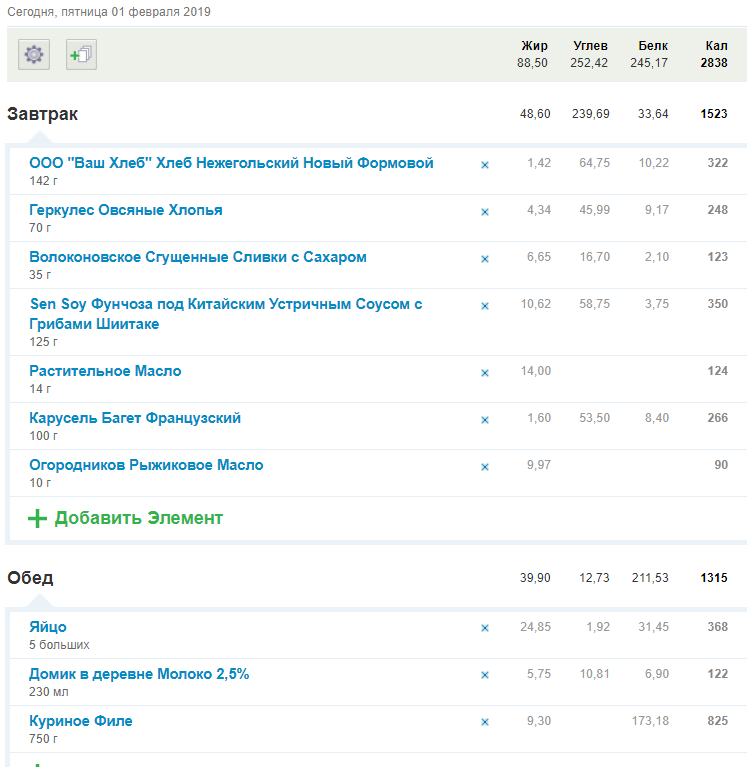
Task: Click the Углев column header
Action: [x=590, y=46]
